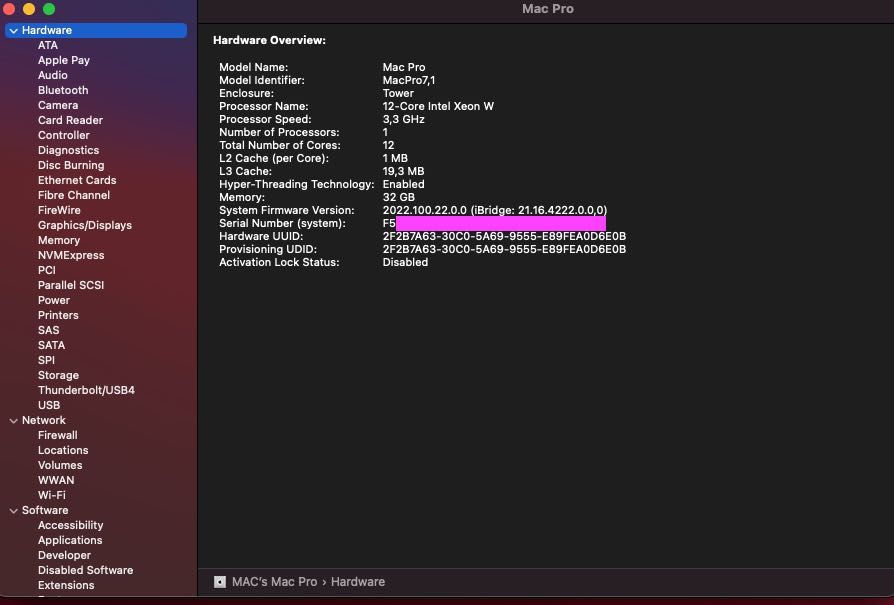Click the Hardware Overview heading
Viewport: 894px width, 605px height.
tap(269, 40)
